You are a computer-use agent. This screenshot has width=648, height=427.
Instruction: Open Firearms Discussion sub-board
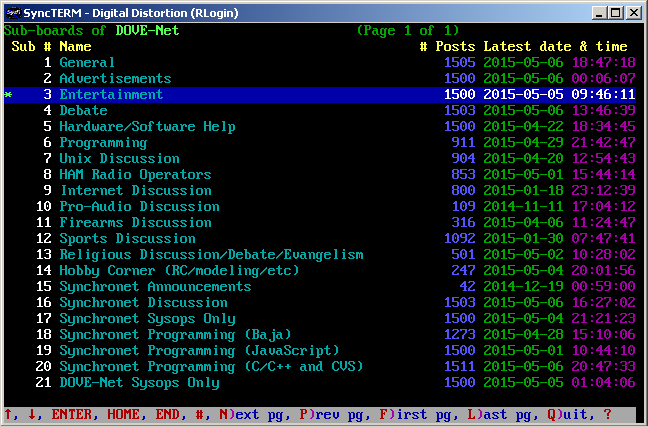[x=135, y=223]
